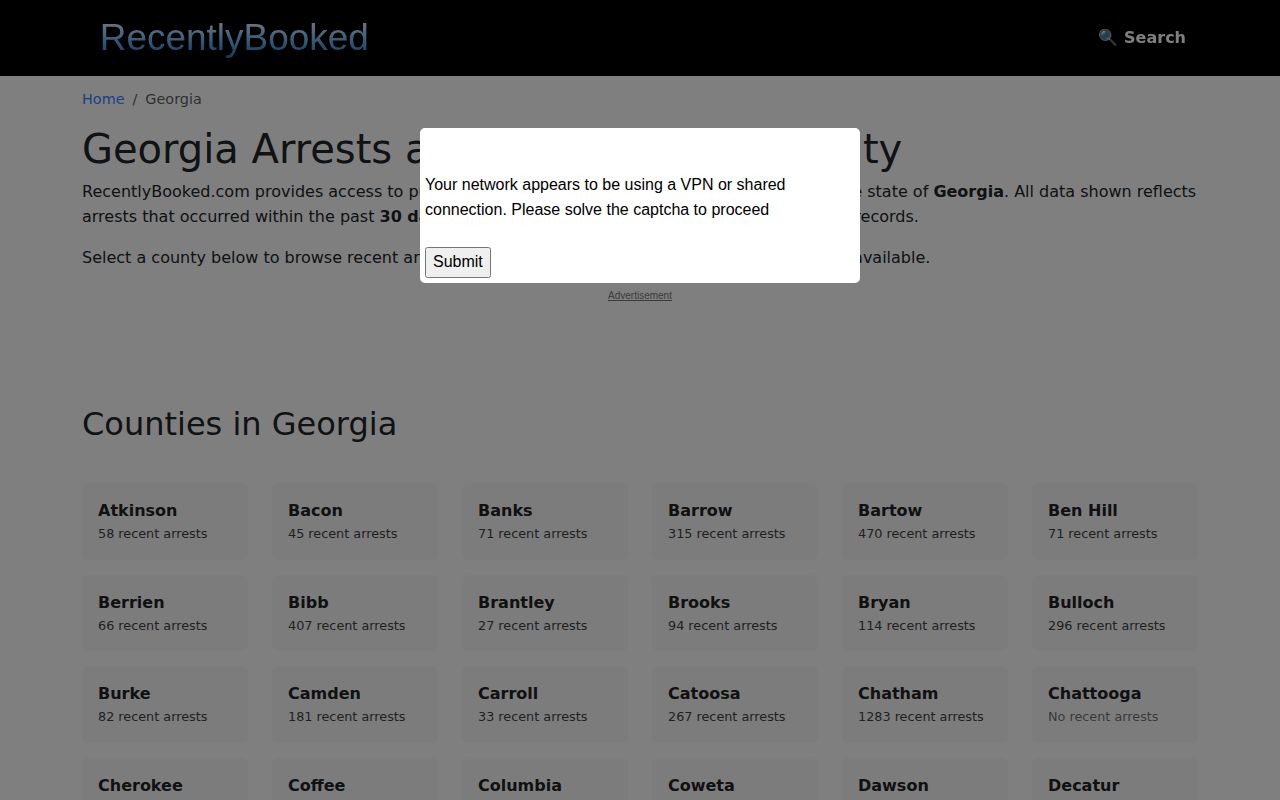Select Banks county card

(545, 521)
